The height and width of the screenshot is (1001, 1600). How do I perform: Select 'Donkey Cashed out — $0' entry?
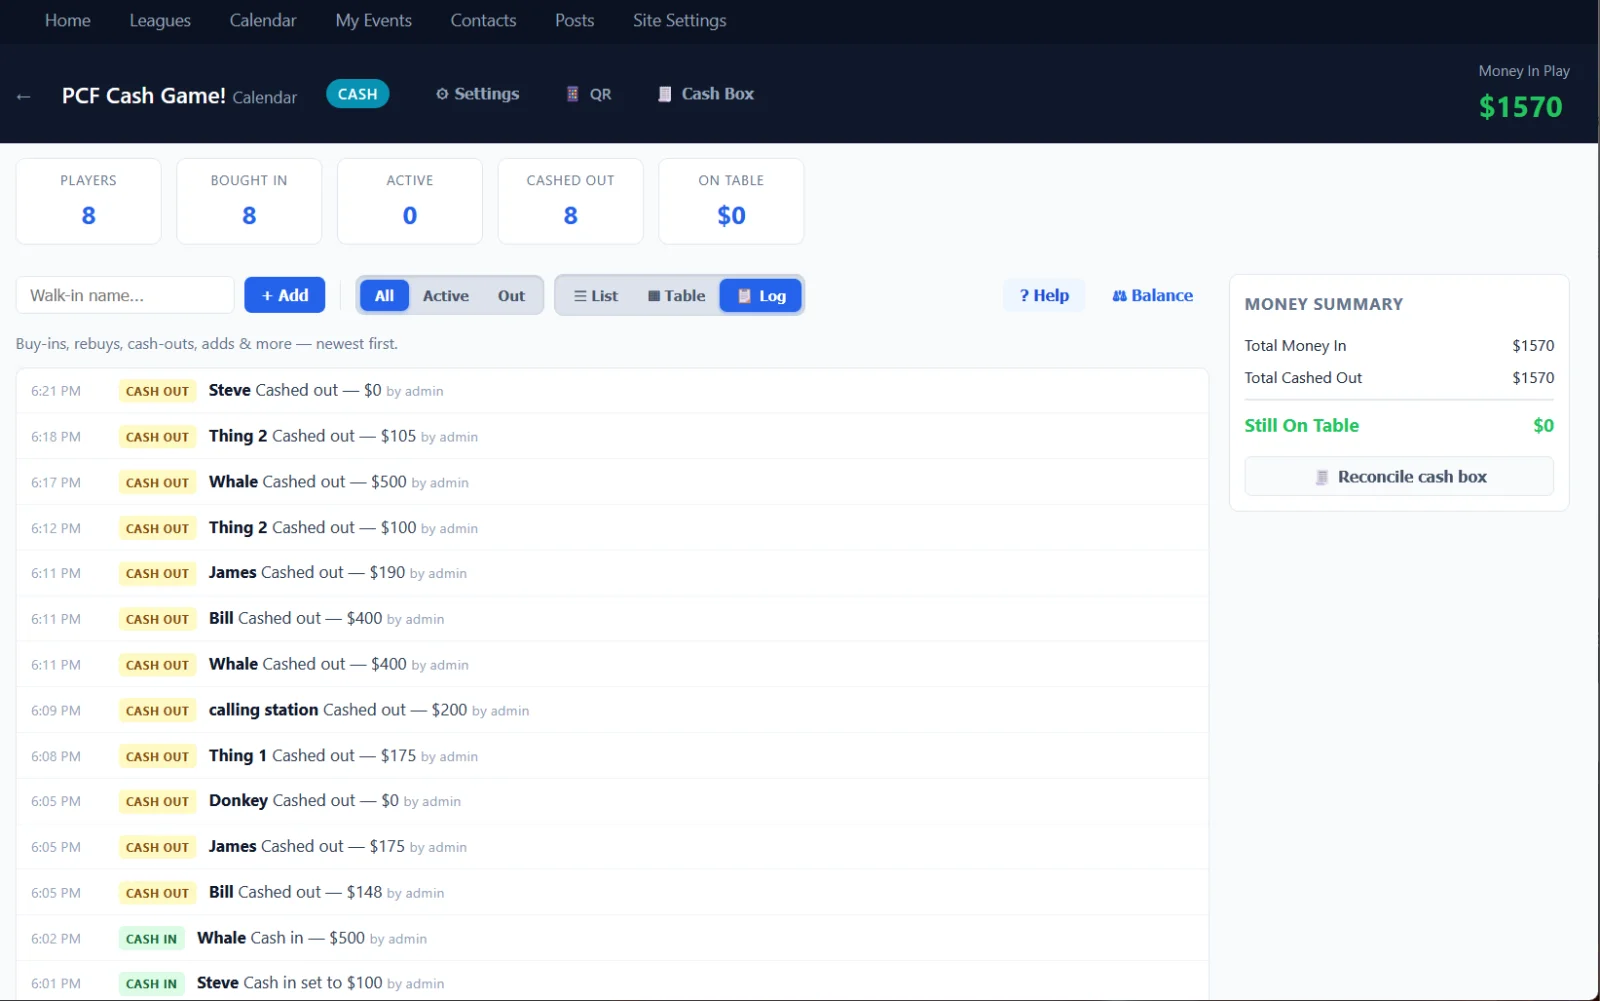pyautogui.click(x=612, y=801)
